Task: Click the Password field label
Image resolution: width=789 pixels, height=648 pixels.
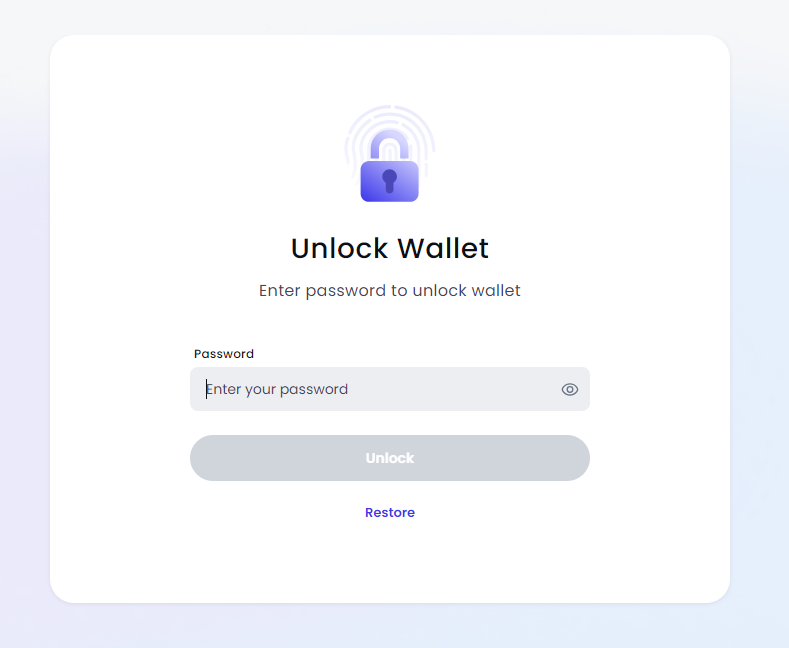Action: pos(224,354)
